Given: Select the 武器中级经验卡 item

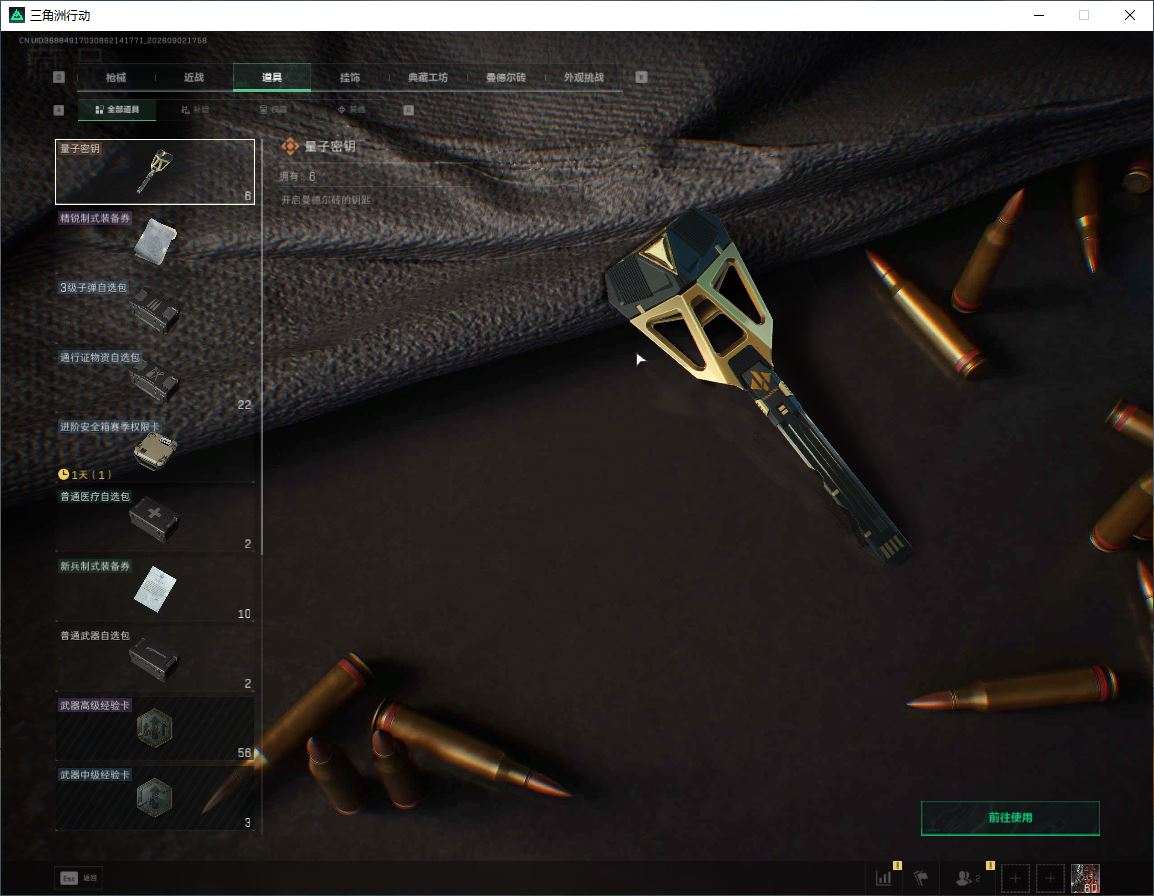Looking at the screenshot, I should tap(155, 798).
